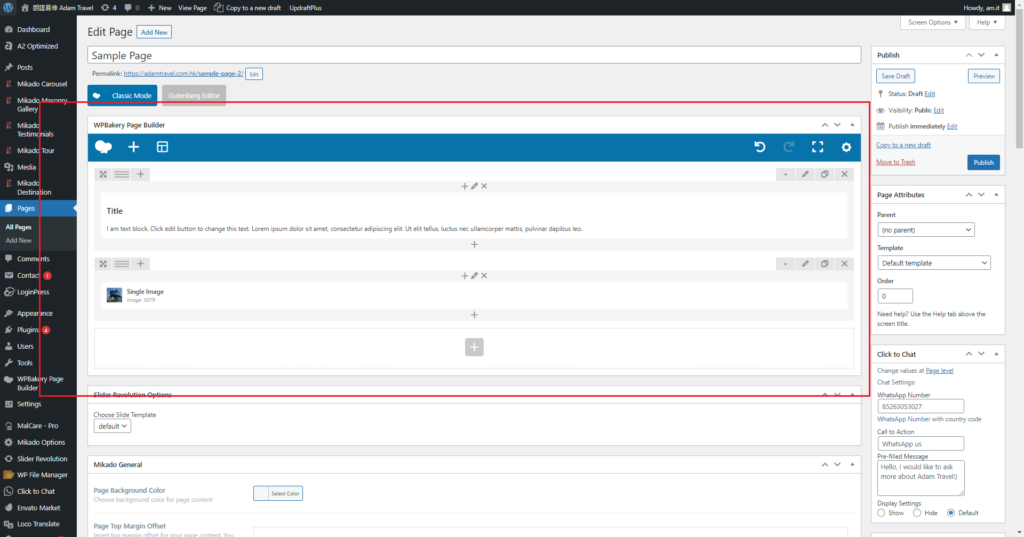Edit the Single Image row with pencil icon
This screenshot has height=537, width=1024.
pos(805,264)
